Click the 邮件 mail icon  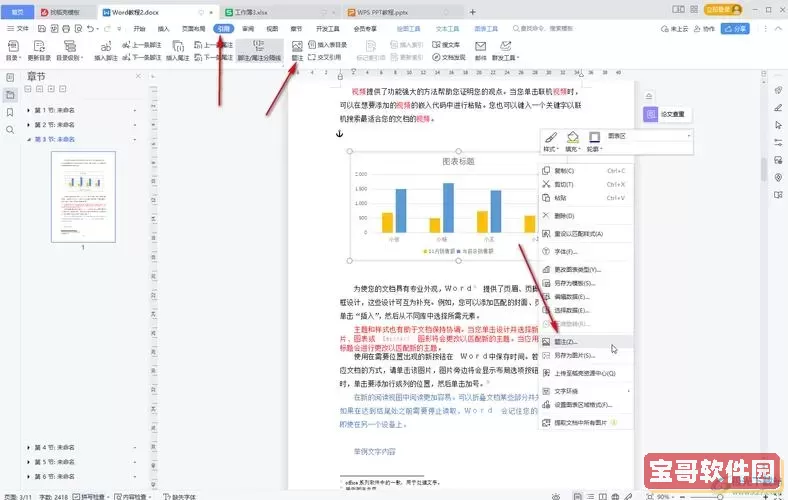point(480,51)
